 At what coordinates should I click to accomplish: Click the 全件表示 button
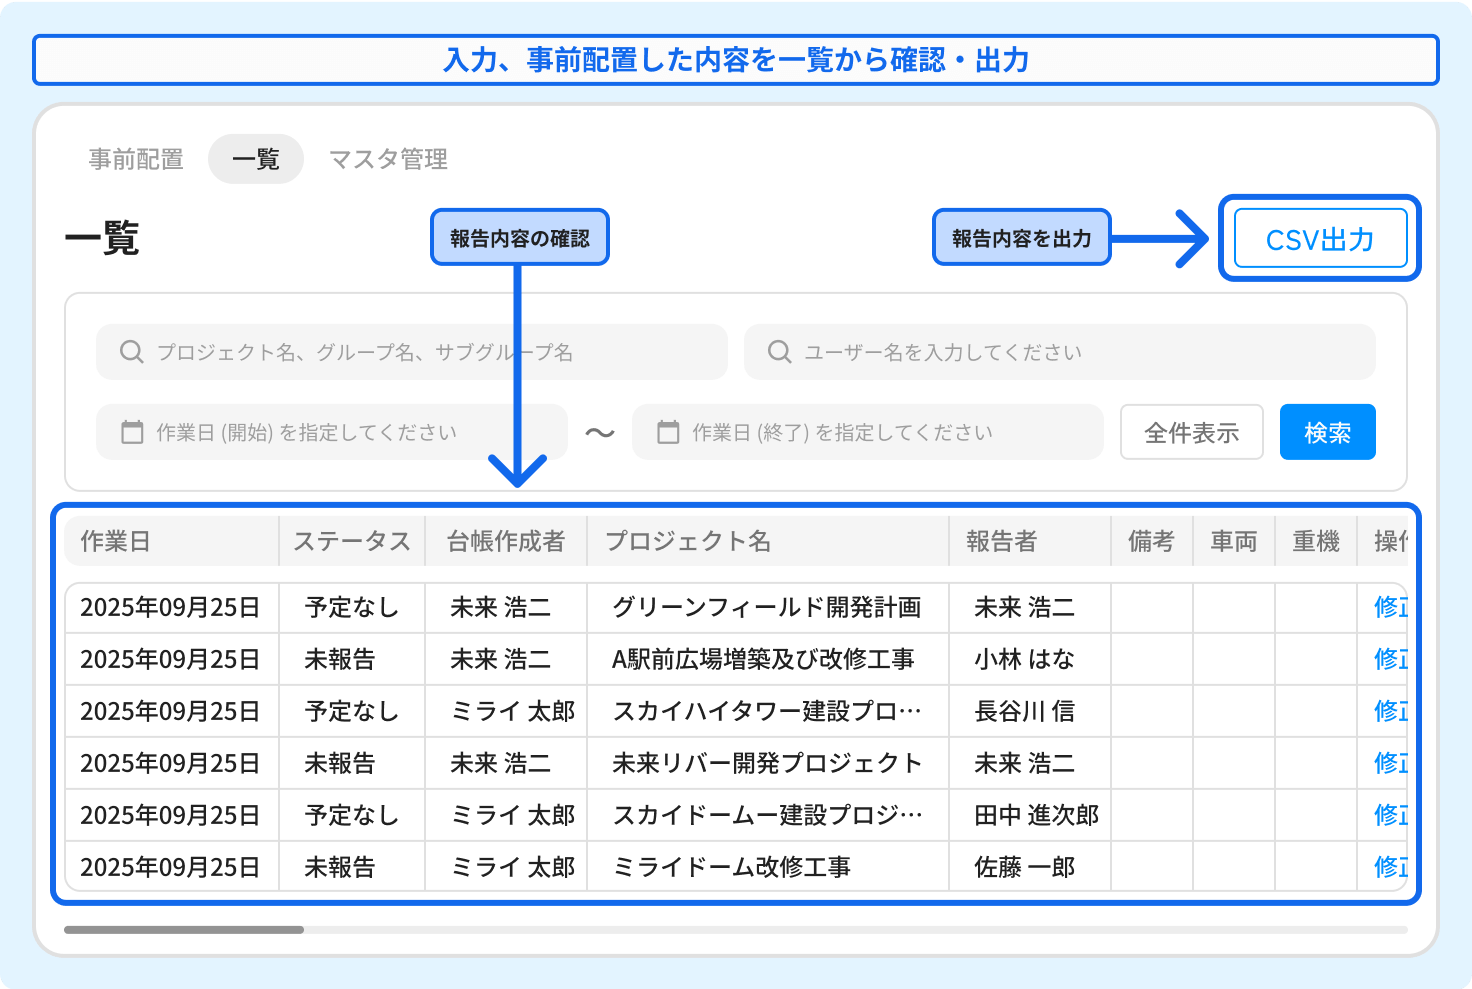click(1191, 432)
